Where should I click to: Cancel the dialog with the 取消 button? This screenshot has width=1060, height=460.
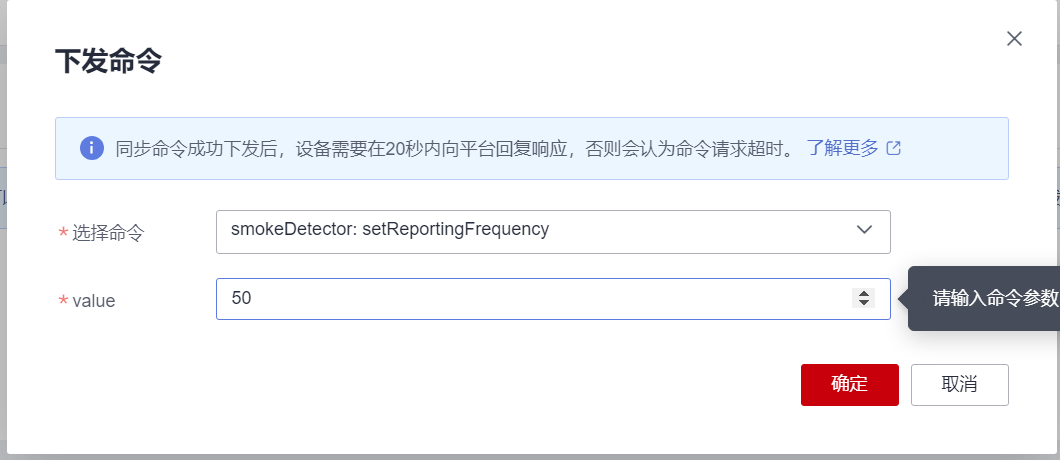coord(959,385)
